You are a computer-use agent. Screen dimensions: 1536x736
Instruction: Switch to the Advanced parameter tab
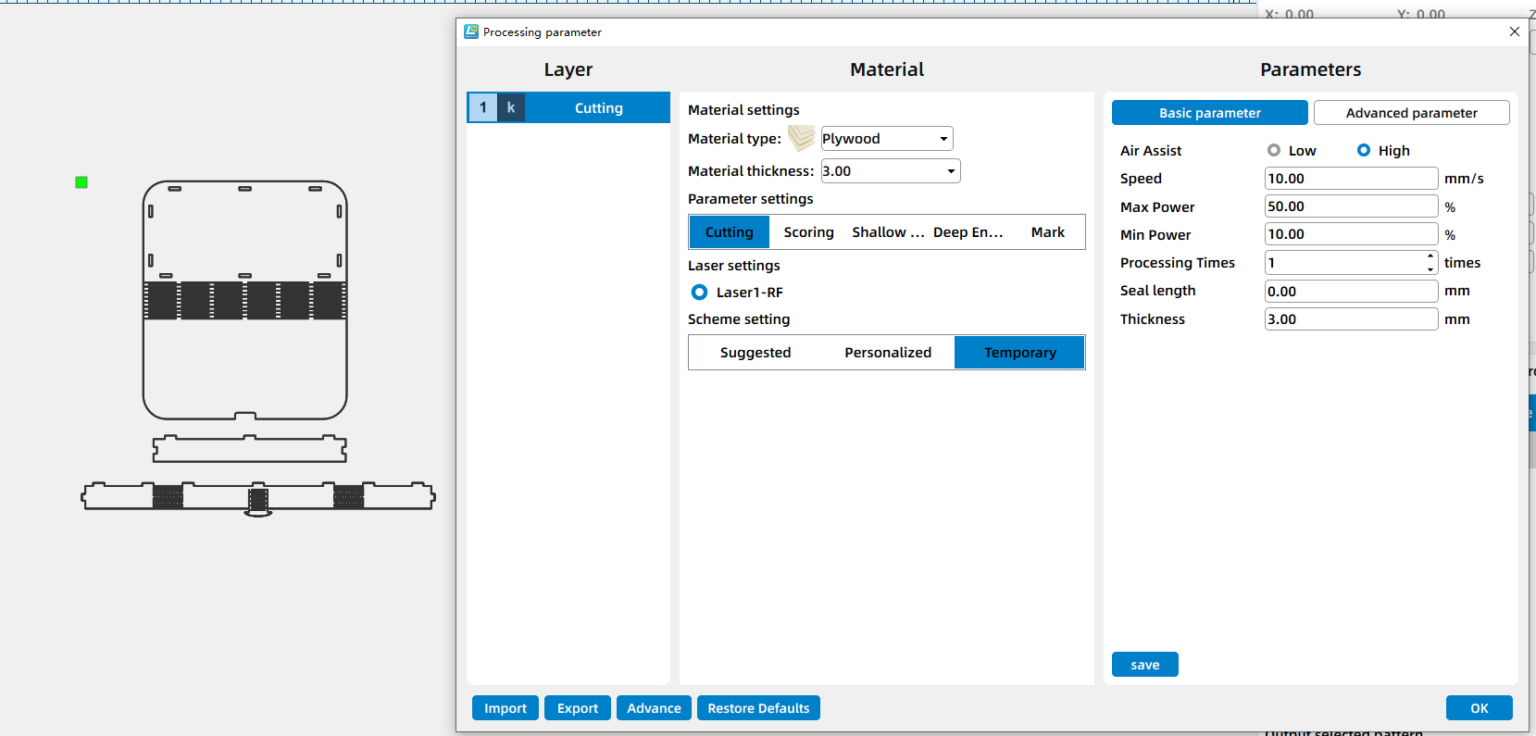1410,113
